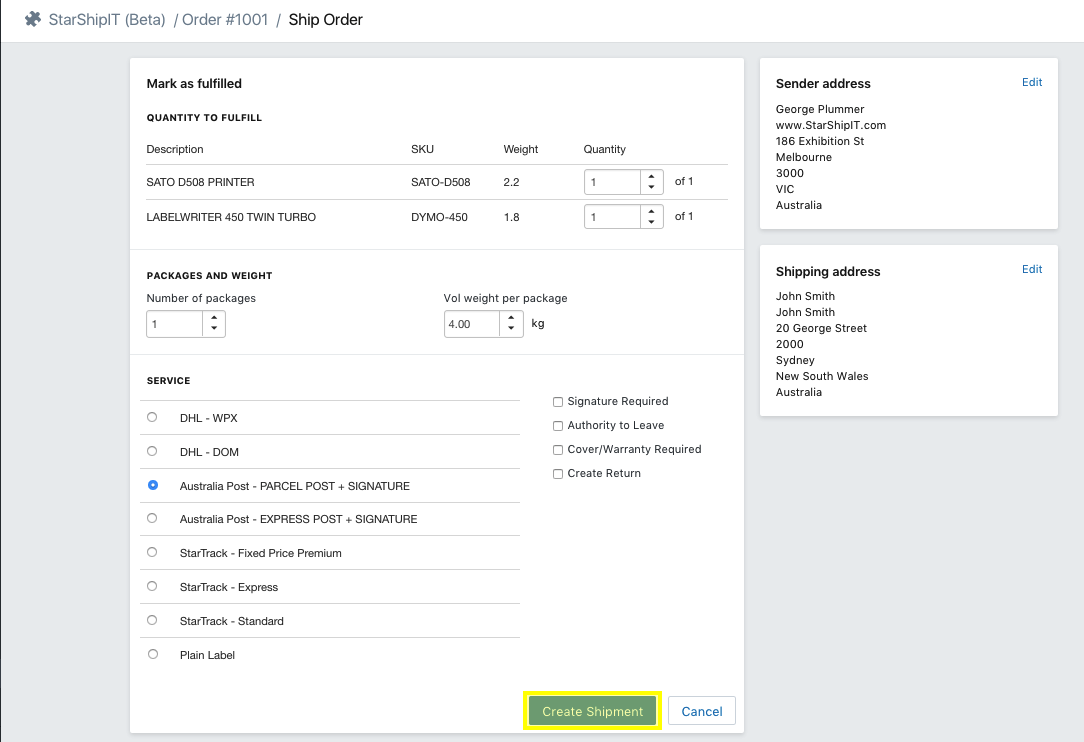This screenshot has width=1084, height=742.
Task: Increase the Vol weight per package
Action: (511, 318)
